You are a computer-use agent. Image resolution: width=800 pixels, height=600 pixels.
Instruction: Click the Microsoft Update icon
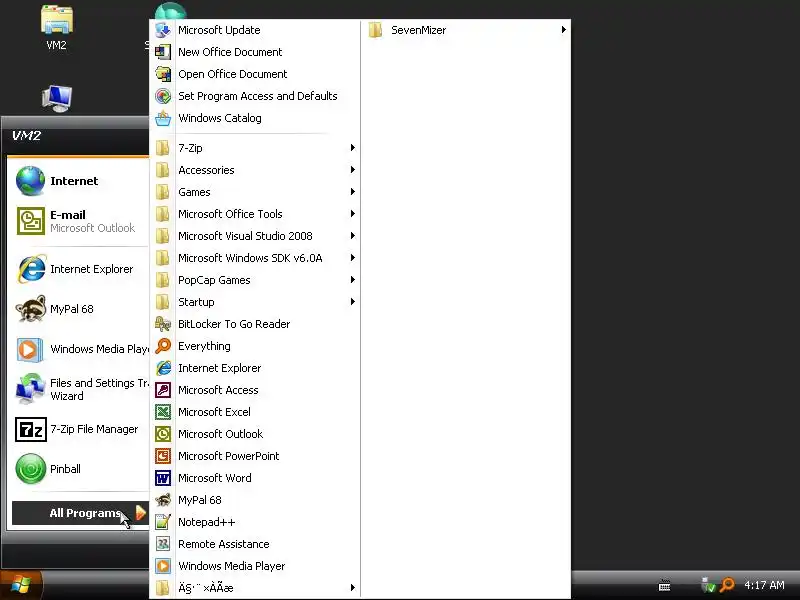click(x=163, y=30)
